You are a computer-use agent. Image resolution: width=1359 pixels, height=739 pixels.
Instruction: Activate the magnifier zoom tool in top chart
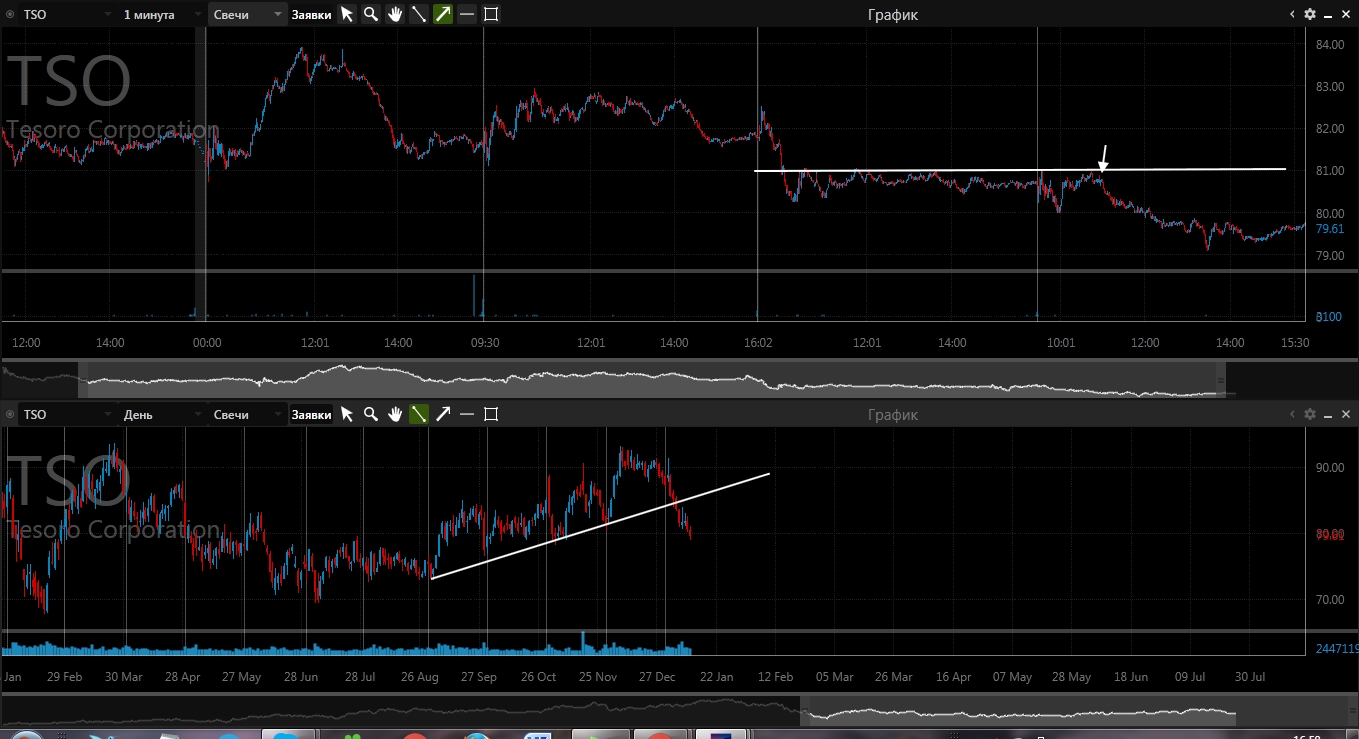[371, 14]
